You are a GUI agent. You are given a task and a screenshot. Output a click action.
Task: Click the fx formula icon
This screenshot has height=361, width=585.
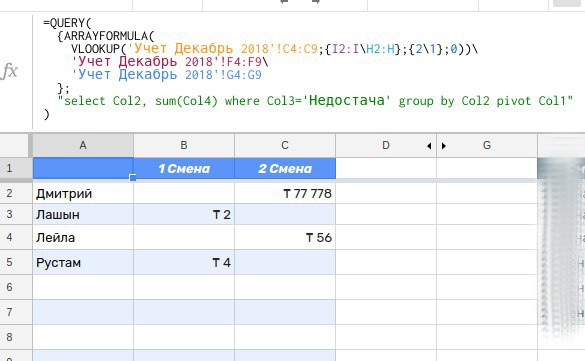(x=9, y=70)
